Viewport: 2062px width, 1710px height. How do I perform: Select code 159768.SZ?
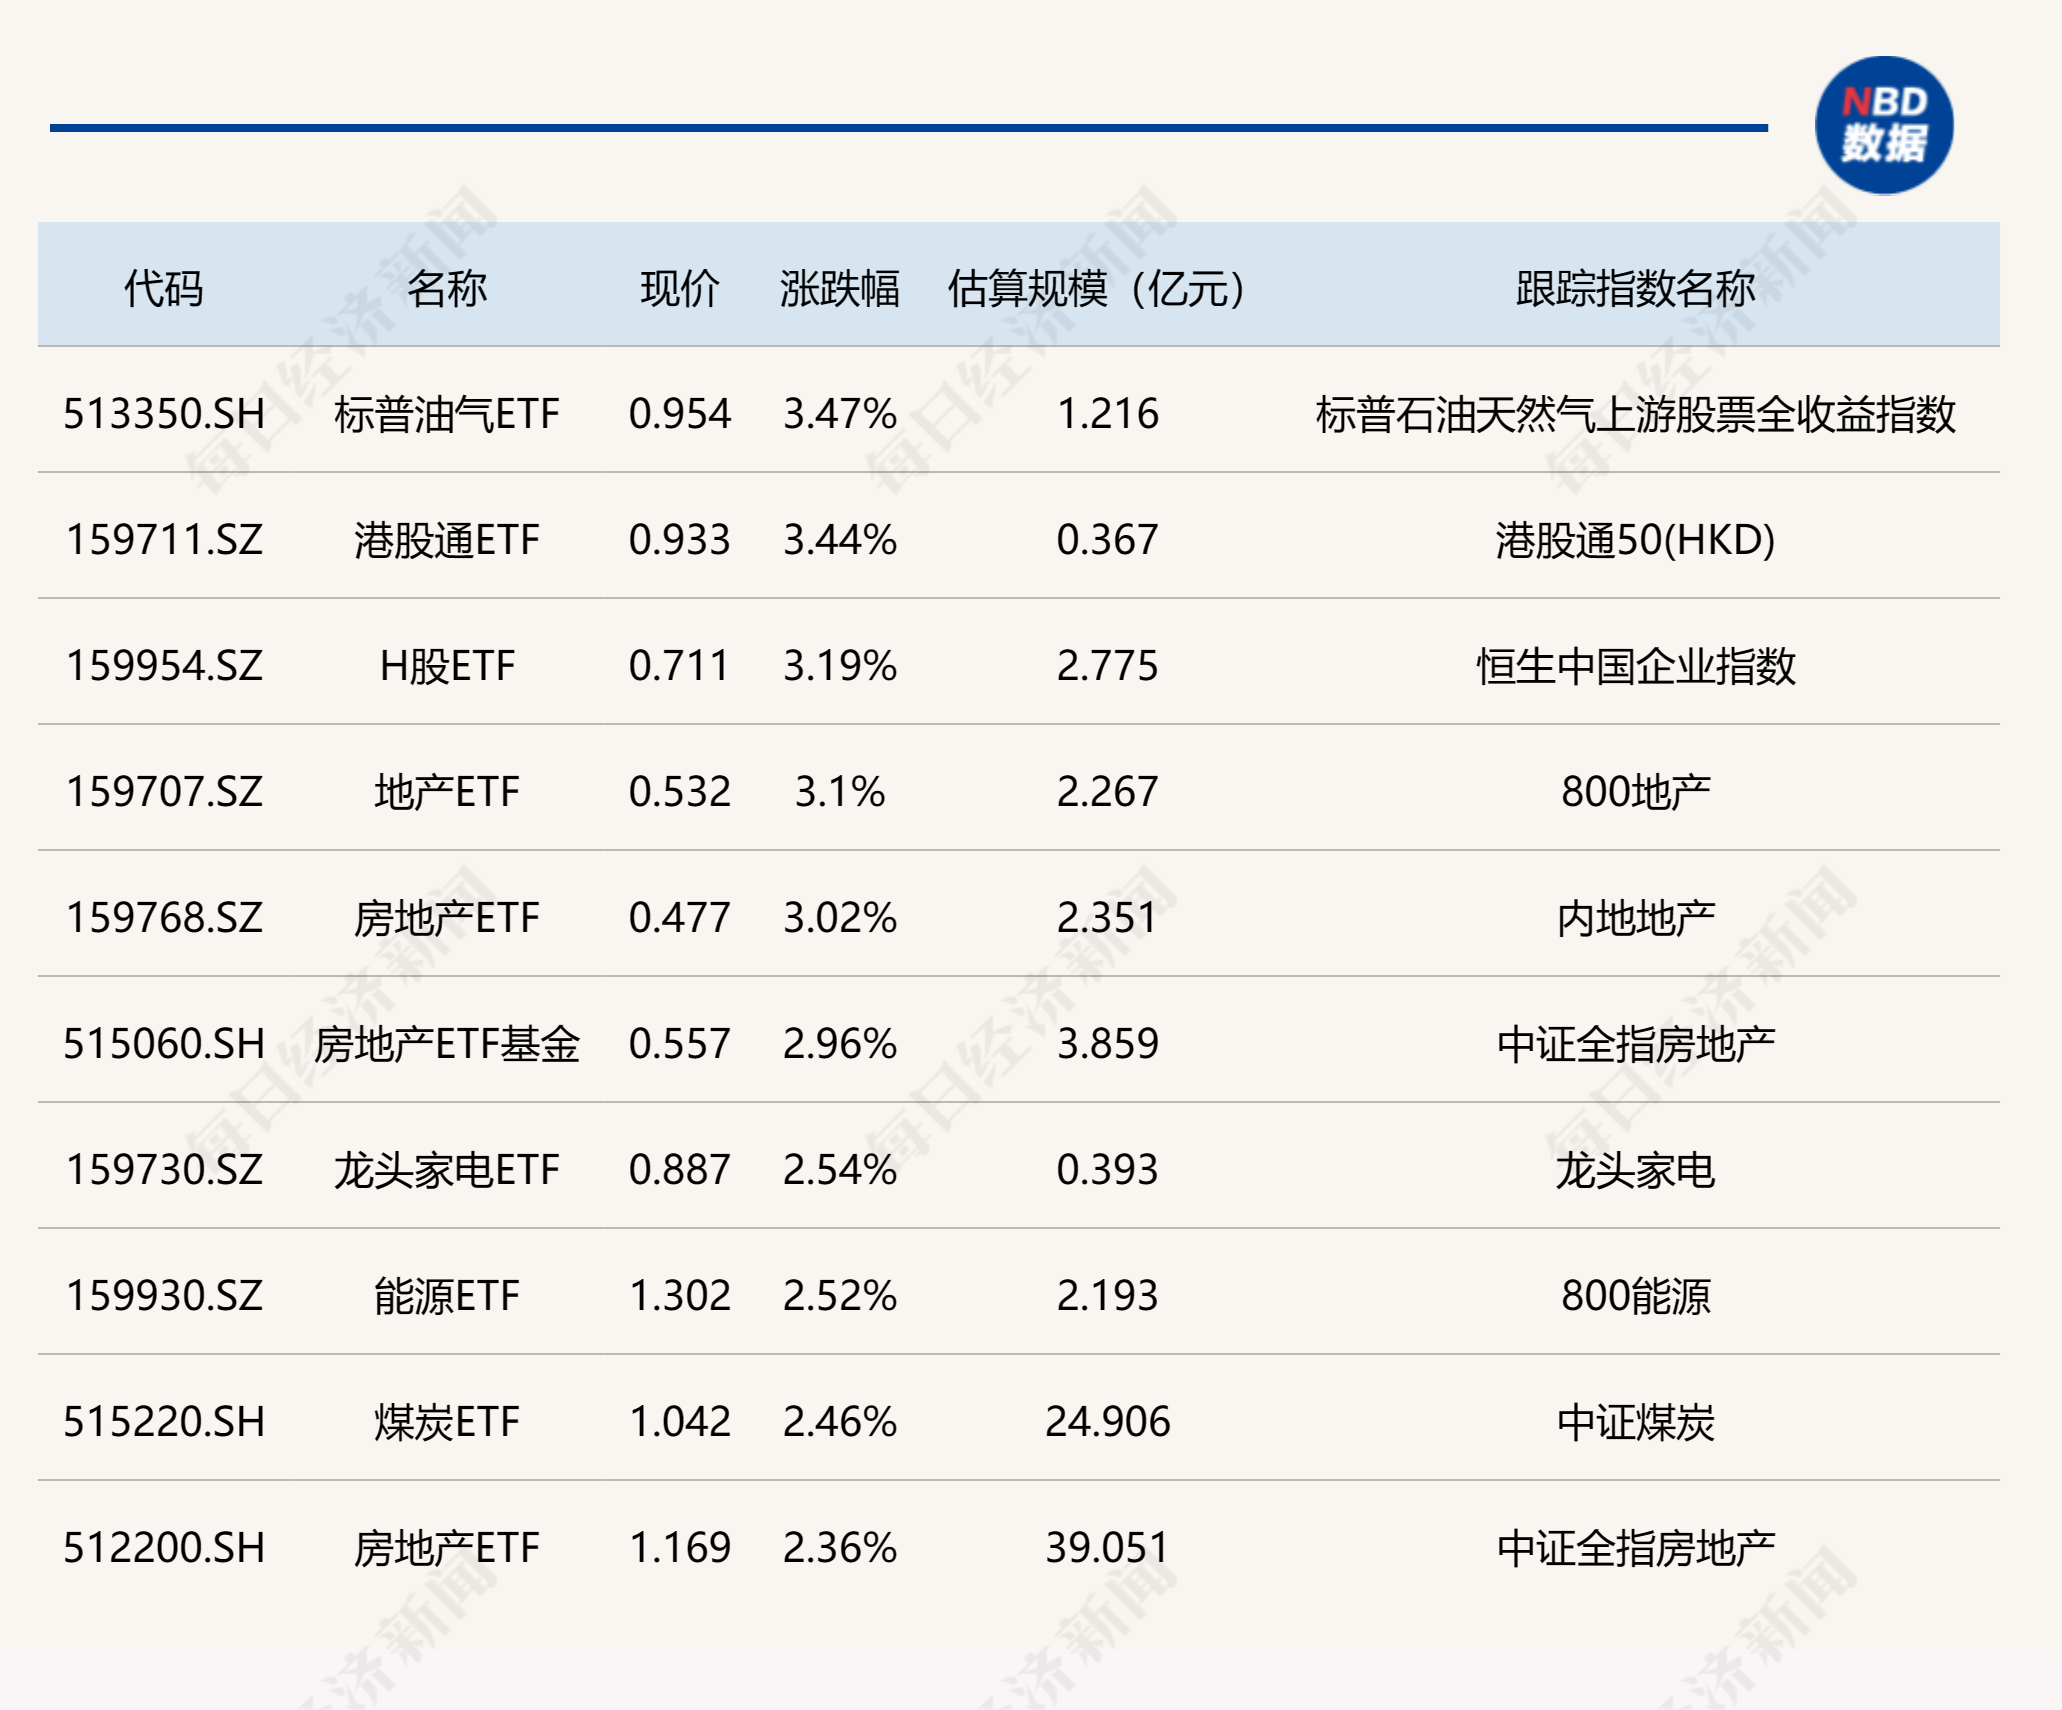coord(164,918)
